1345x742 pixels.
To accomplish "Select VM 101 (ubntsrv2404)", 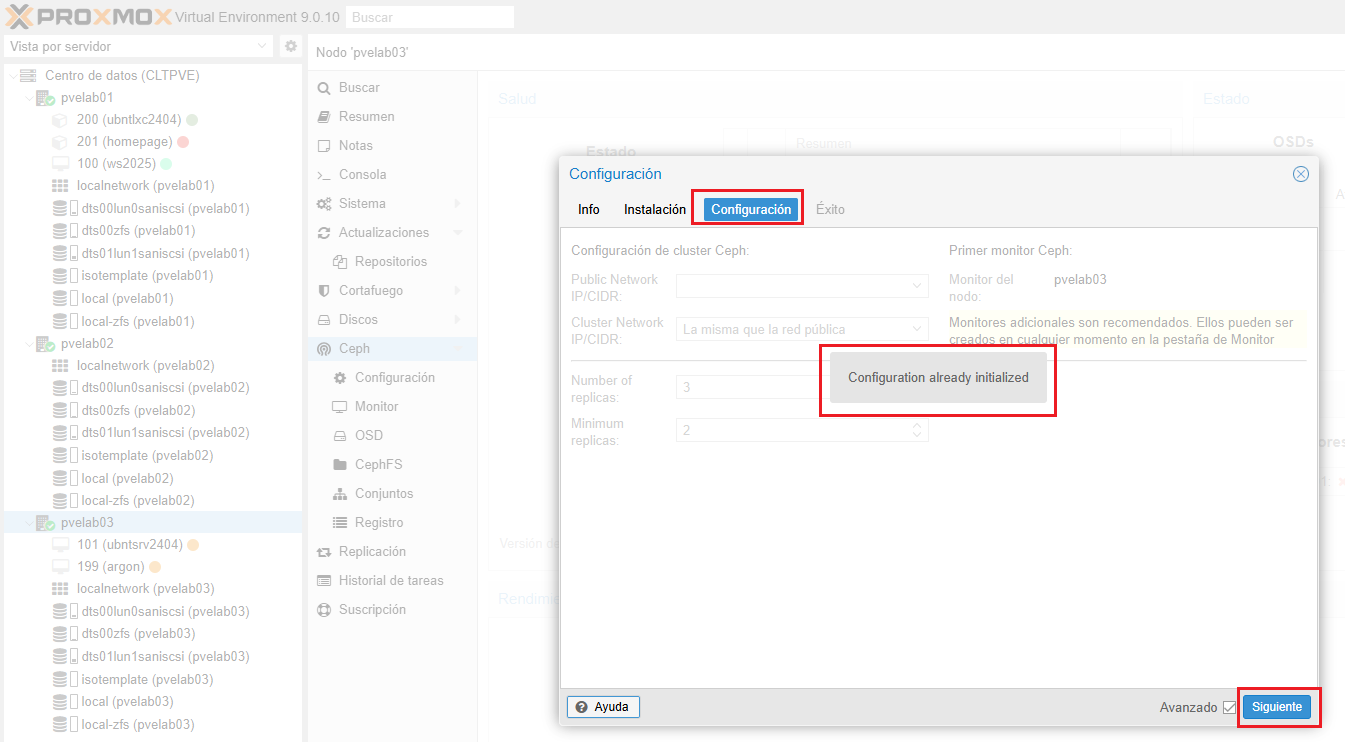I will pyautogui.click(x=130, y=545).
